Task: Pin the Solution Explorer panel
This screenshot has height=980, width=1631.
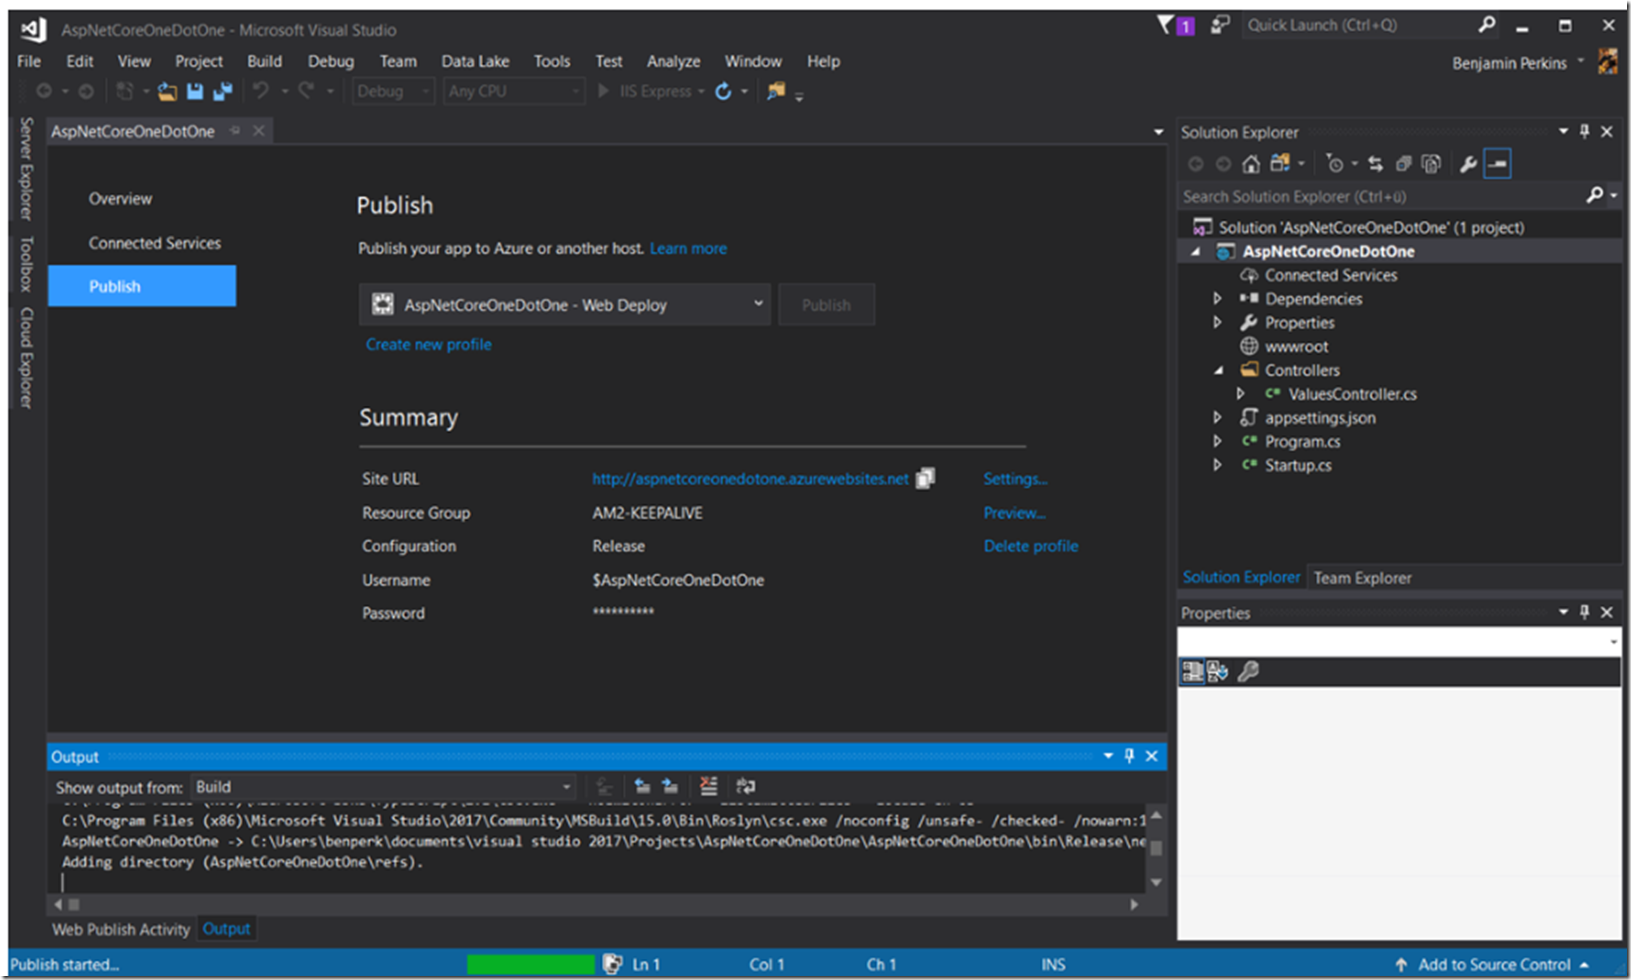Action: tap(1585, 132)
